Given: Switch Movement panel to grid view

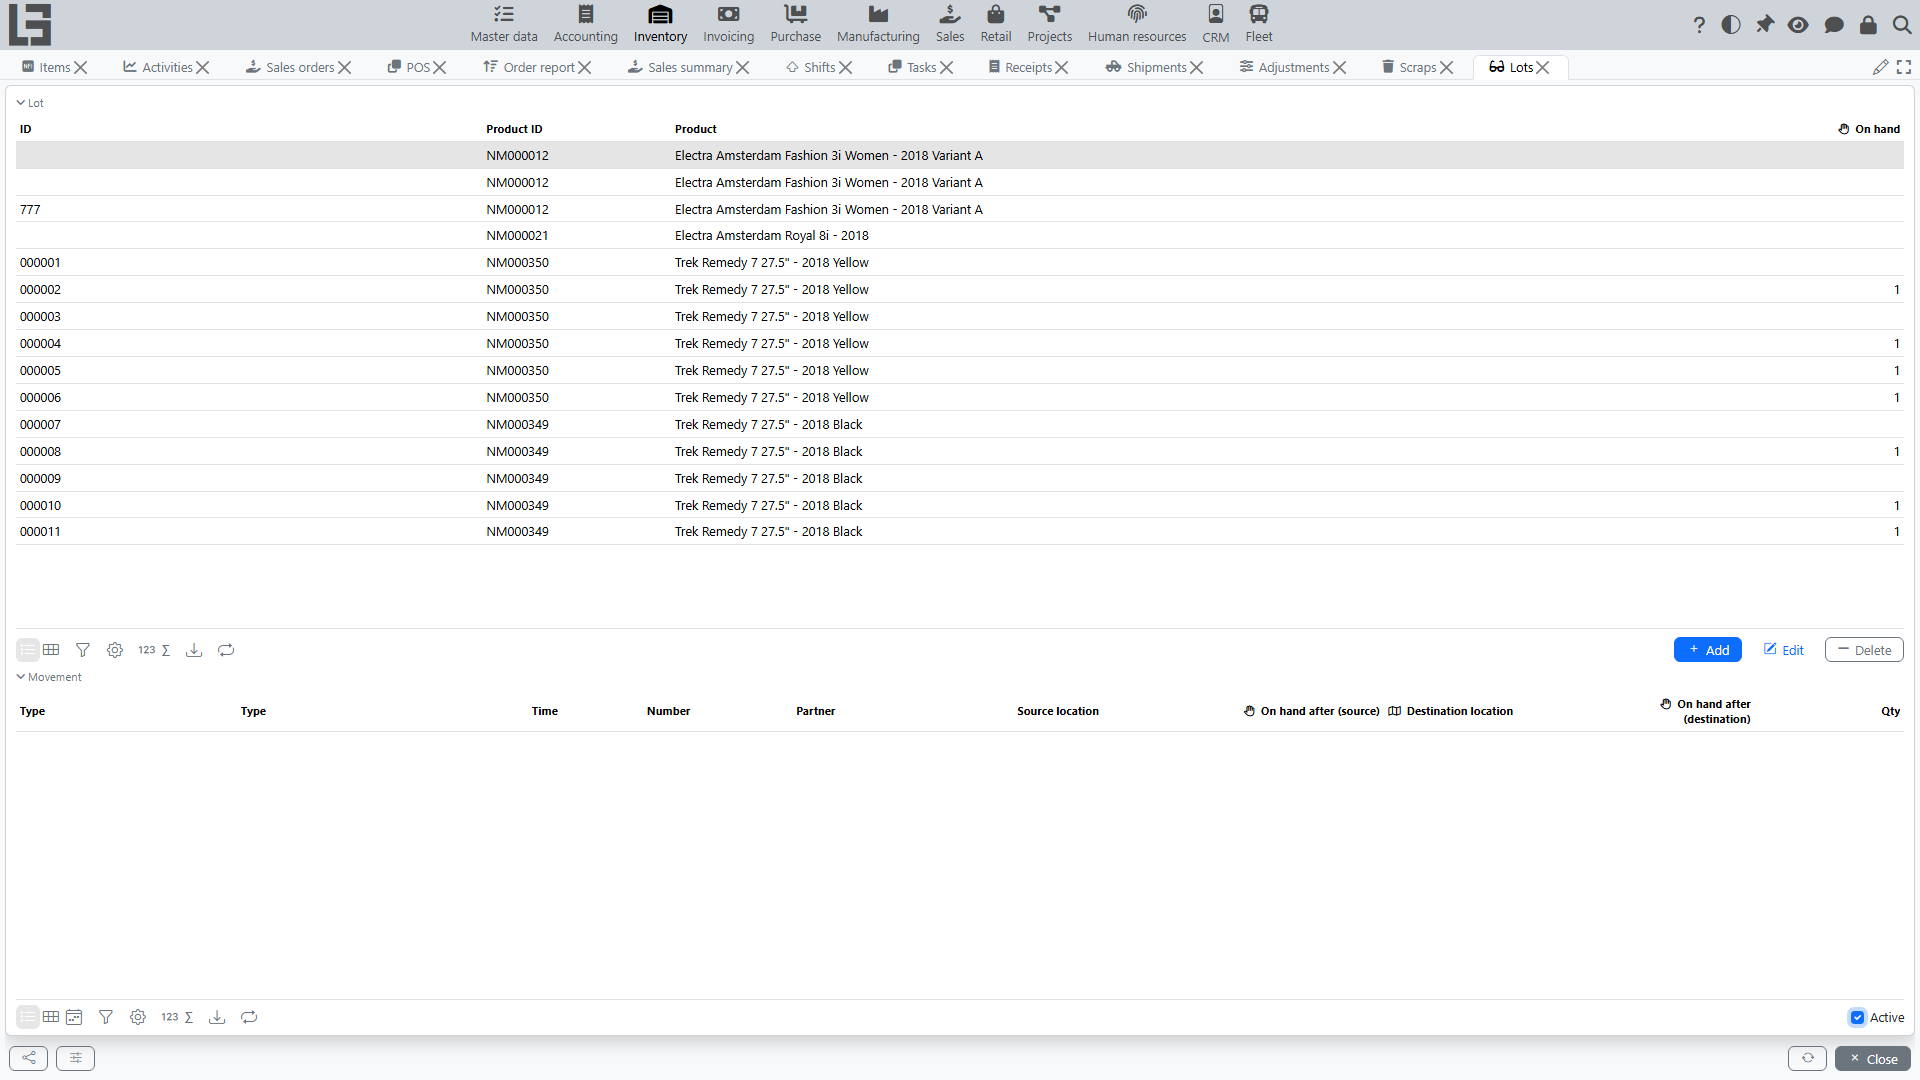Looking at the screenshot, I should click(51, 1017).
